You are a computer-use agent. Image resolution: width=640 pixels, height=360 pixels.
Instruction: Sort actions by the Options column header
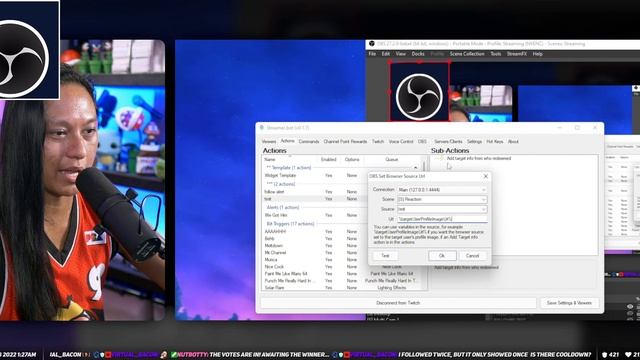[x=352, y=160]
